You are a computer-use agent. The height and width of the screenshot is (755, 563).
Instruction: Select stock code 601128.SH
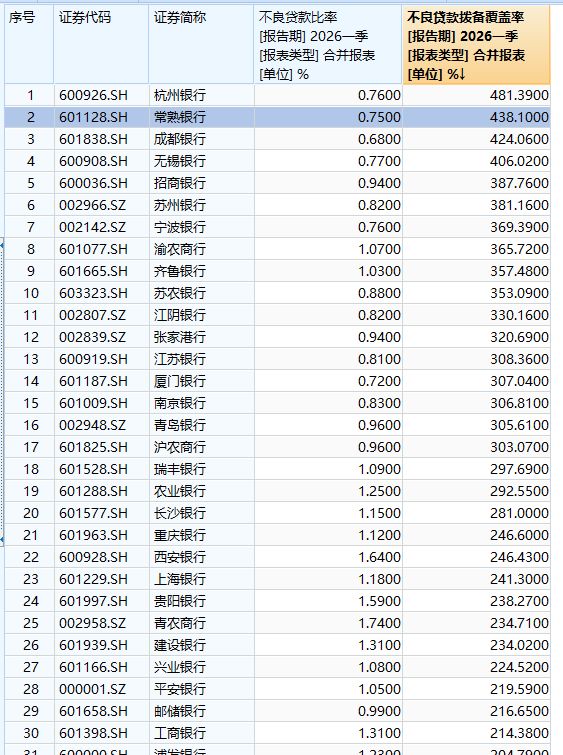(x=93, y=117)
